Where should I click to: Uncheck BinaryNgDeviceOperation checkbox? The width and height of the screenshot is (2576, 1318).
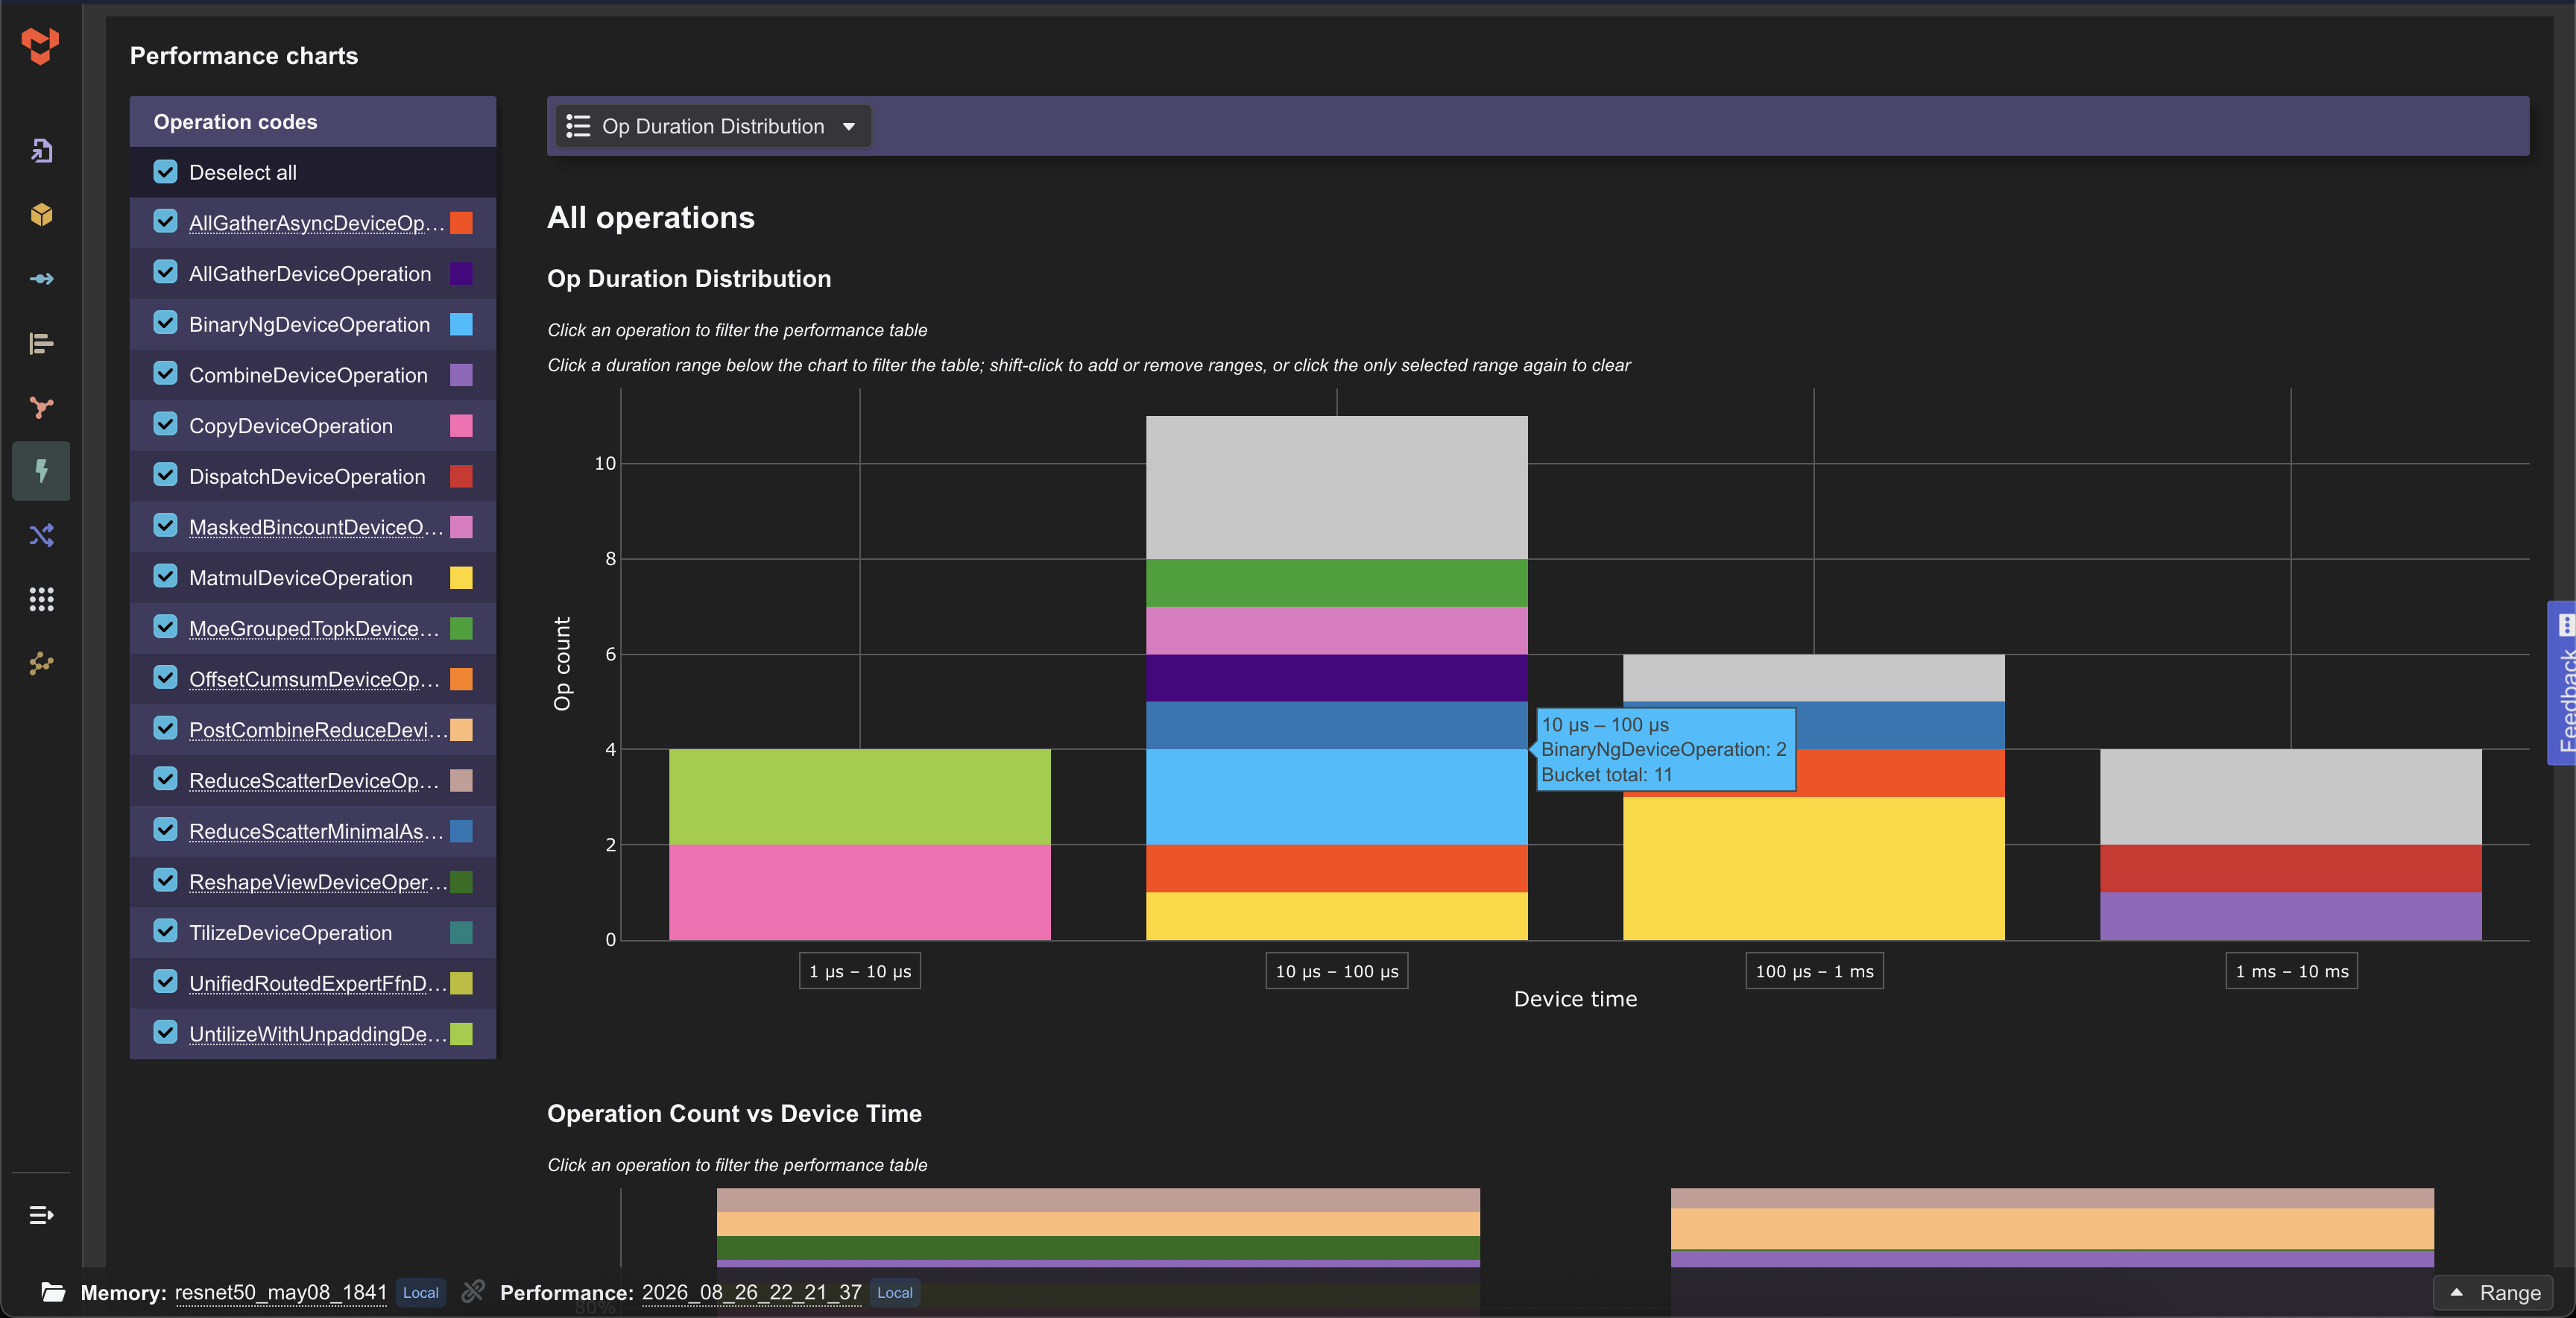(x=165, y=324)
